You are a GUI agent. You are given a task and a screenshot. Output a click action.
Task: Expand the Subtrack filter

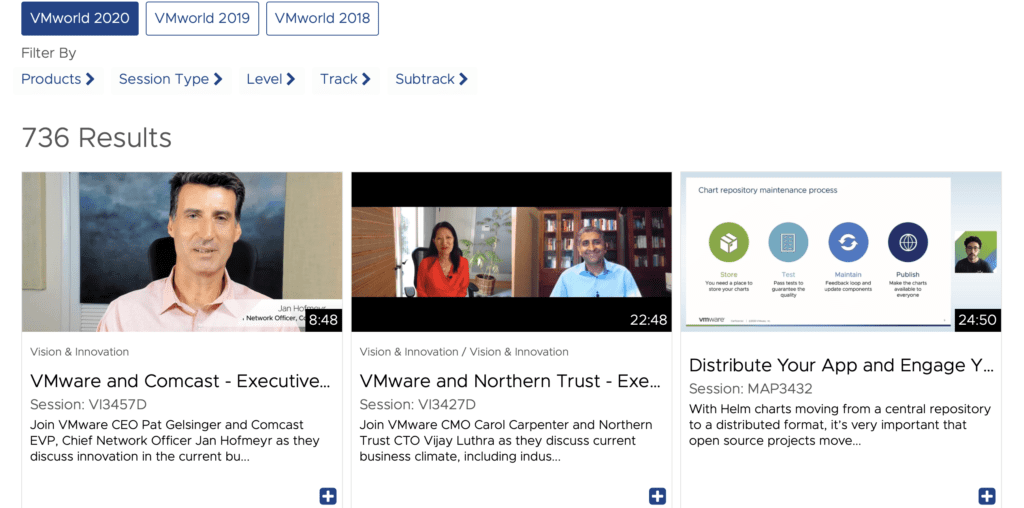432,79
